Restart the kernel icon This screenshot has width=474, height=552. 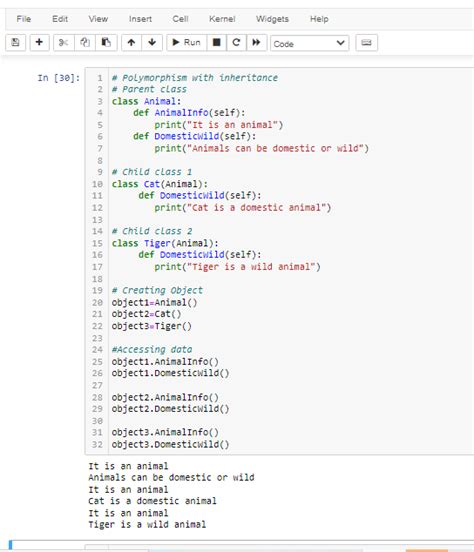pos(236,43)
